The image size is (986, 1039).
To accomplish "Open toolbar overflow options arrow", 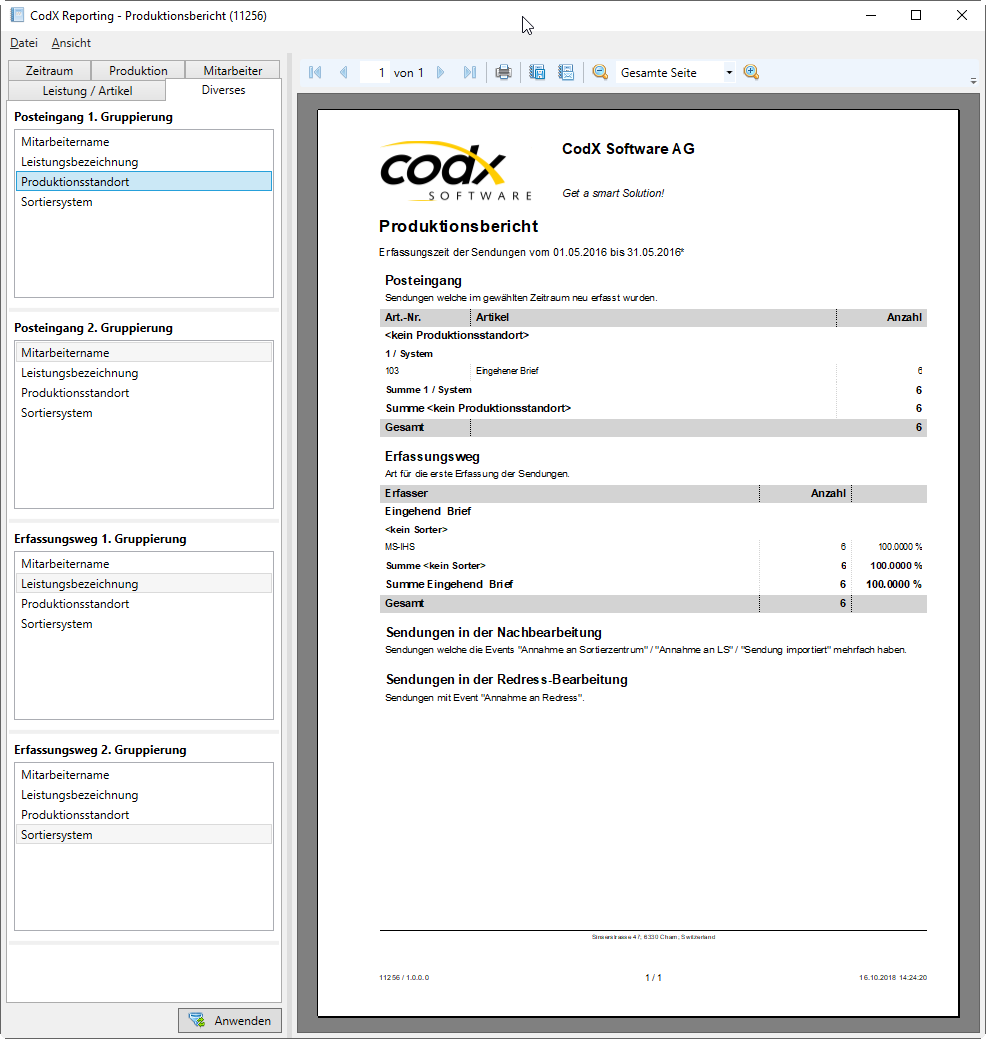I will tap(973, 81).
